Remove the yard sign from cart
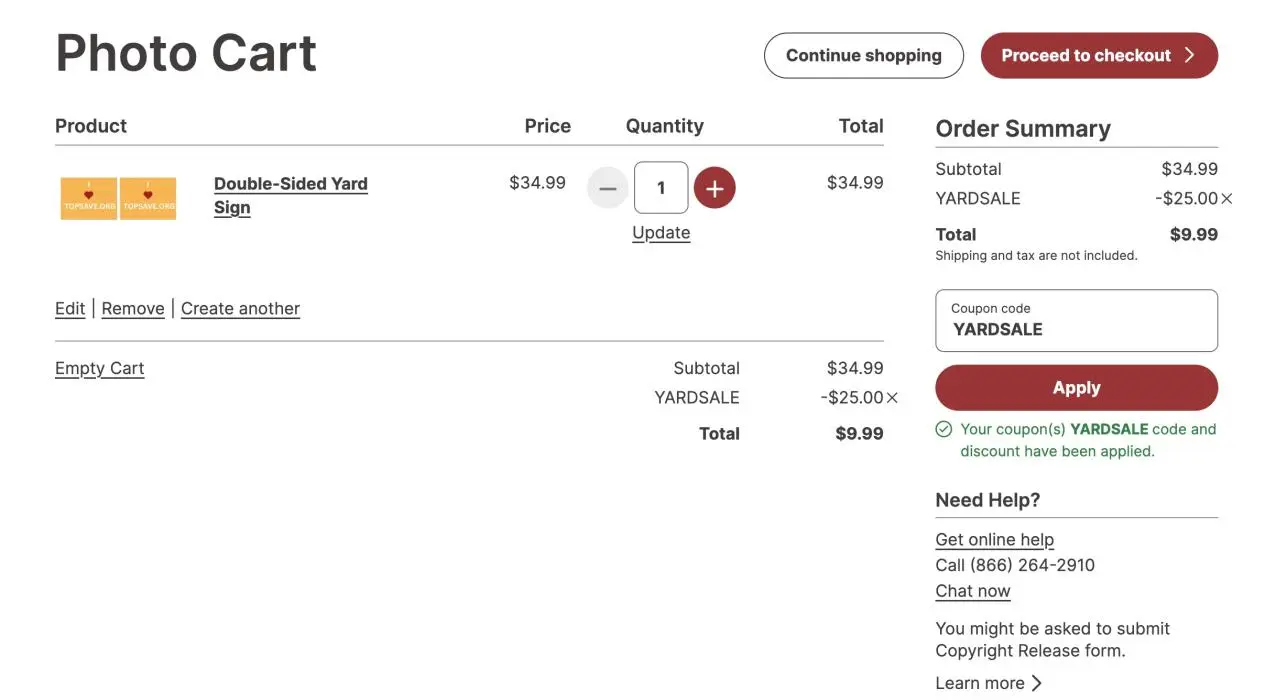 point(133,309)
